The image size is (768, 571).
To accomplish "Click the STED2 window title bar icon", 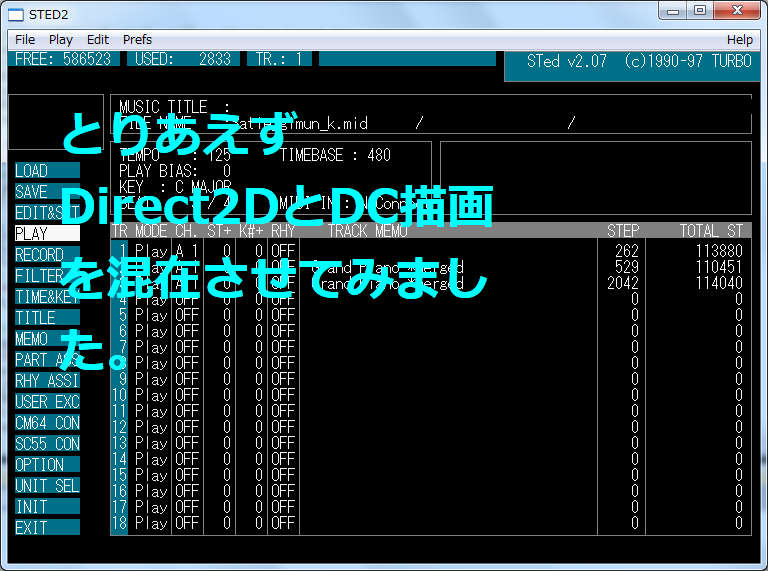I will tap(15, 12).
